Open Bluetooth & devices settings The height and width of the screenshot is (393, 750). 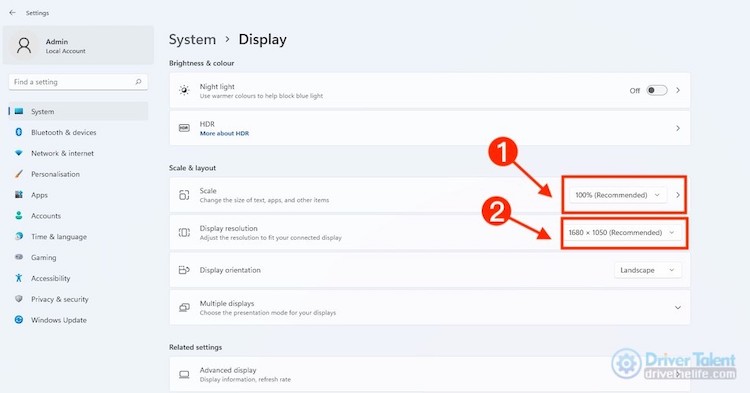(78, 132)
